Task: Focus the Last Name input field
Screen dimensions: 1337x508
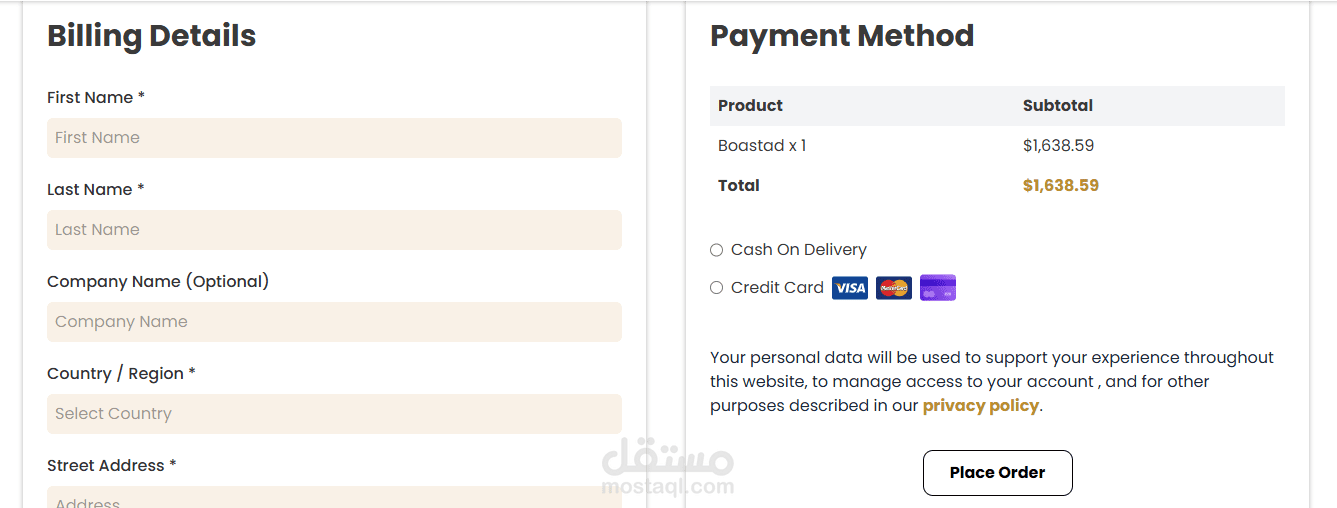Action: (x=334, y=230)
